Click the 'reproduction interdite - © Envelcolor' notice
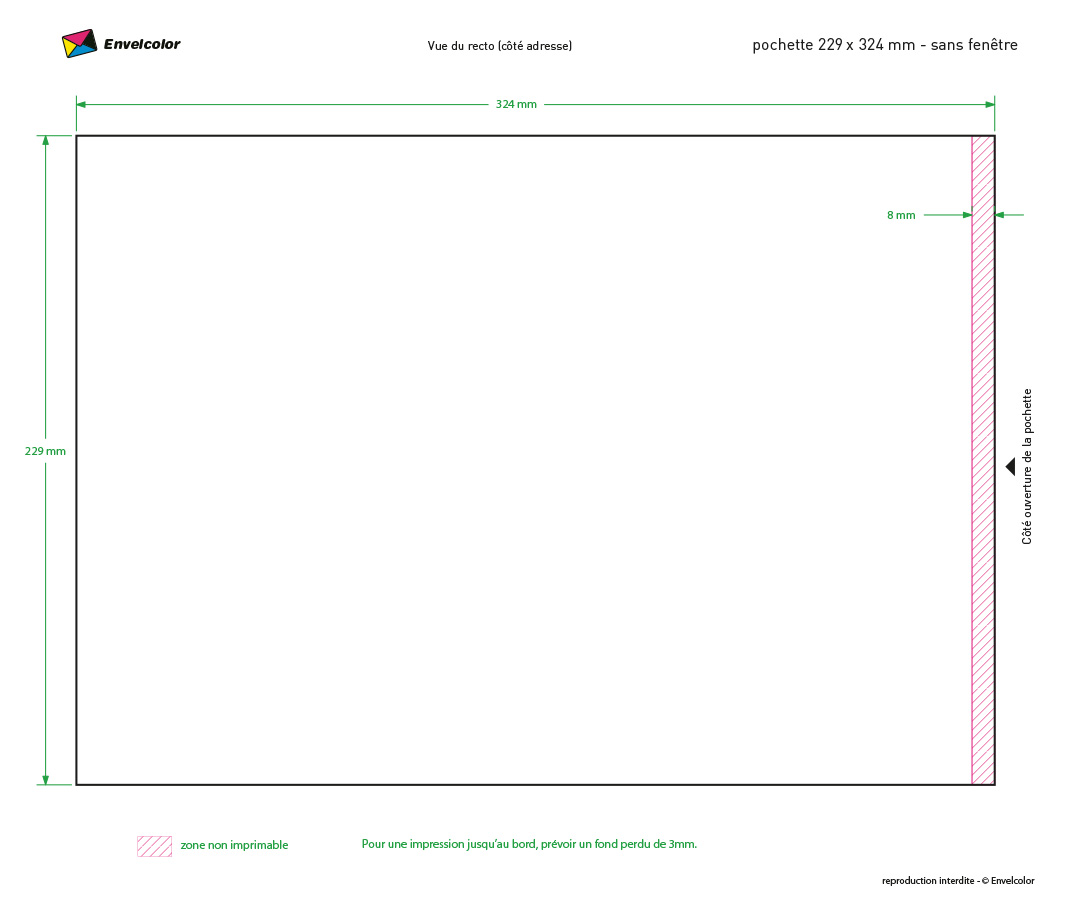 click(957, 881)
